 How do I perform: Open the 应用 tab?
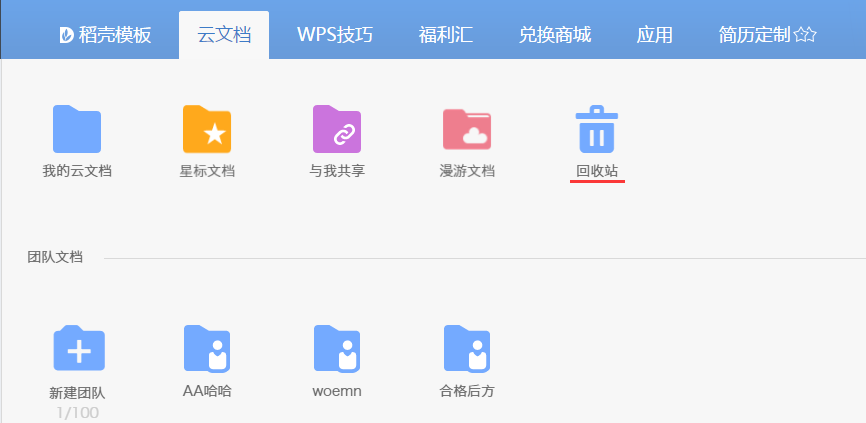click(x=654, y=36)
